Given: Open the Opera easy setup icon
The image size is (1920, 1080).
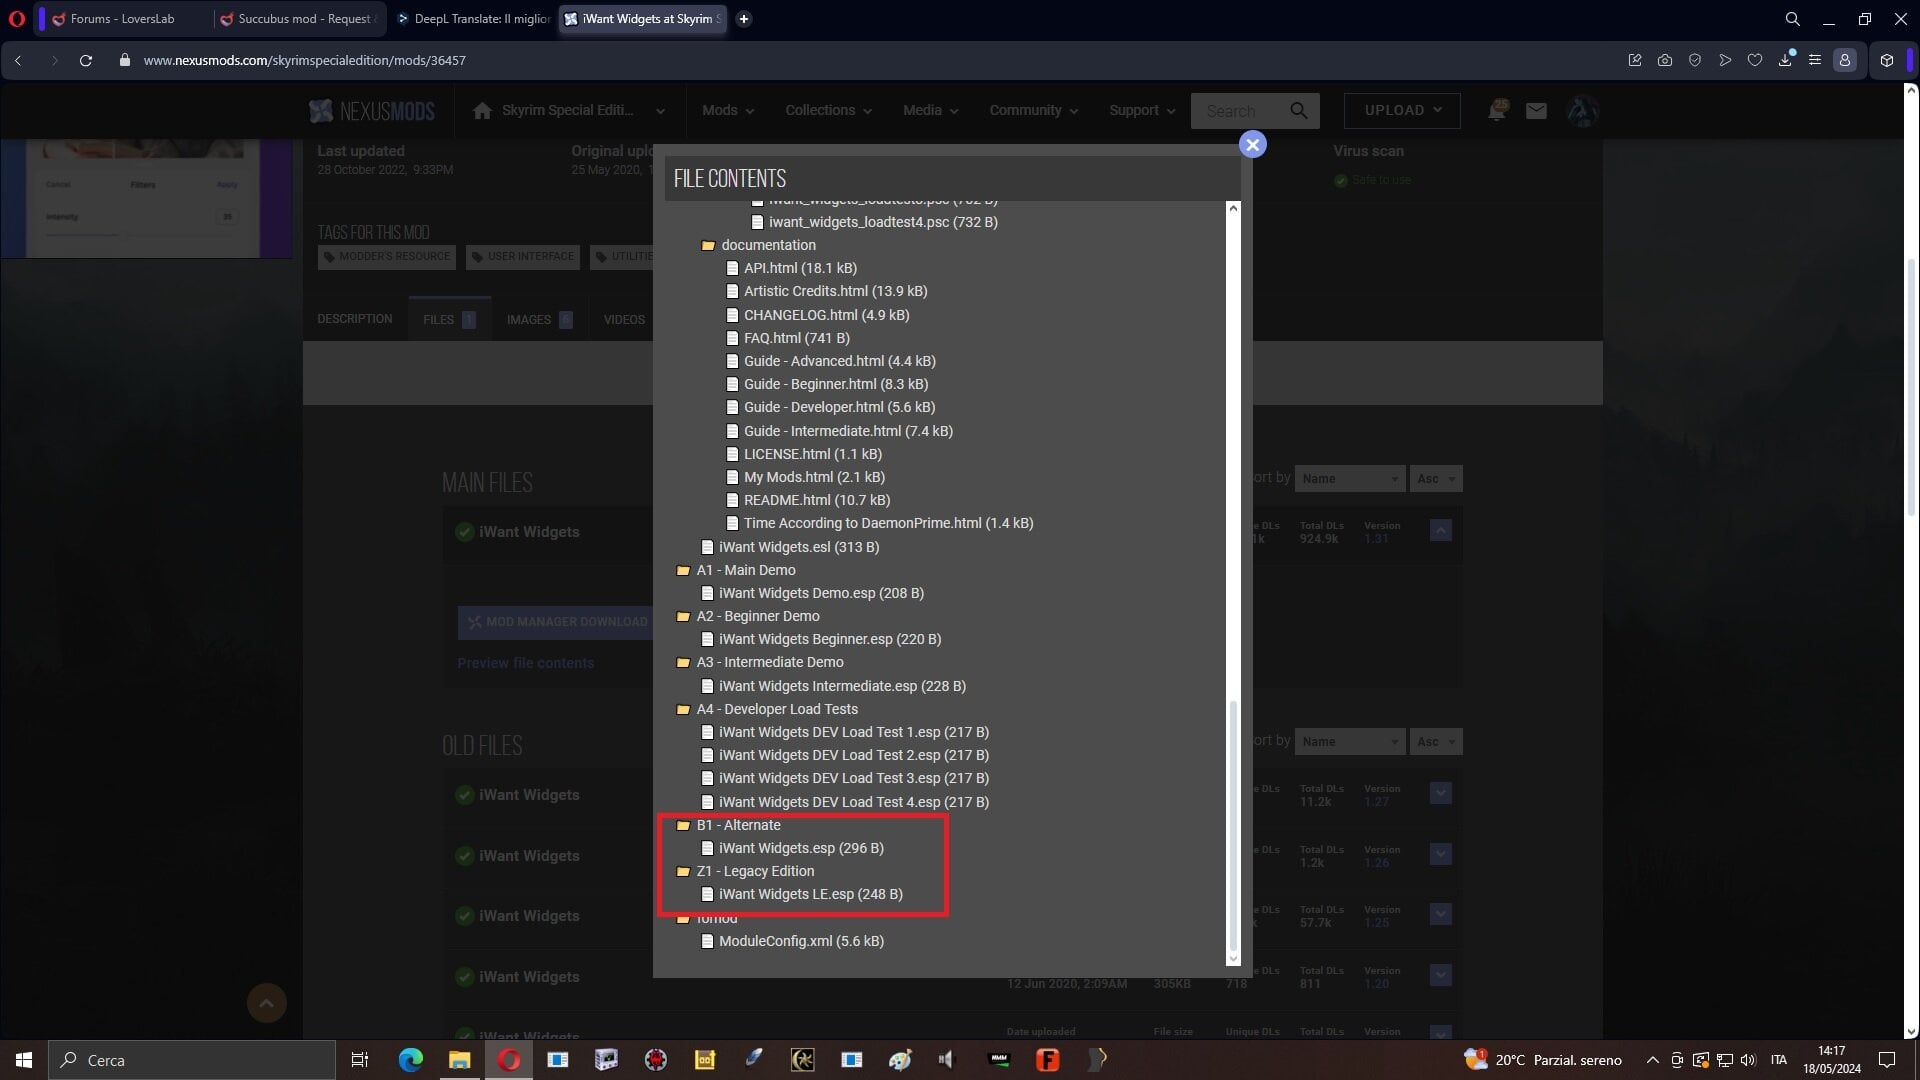Looking at the screenshot, I should (x=1815, y=60).
